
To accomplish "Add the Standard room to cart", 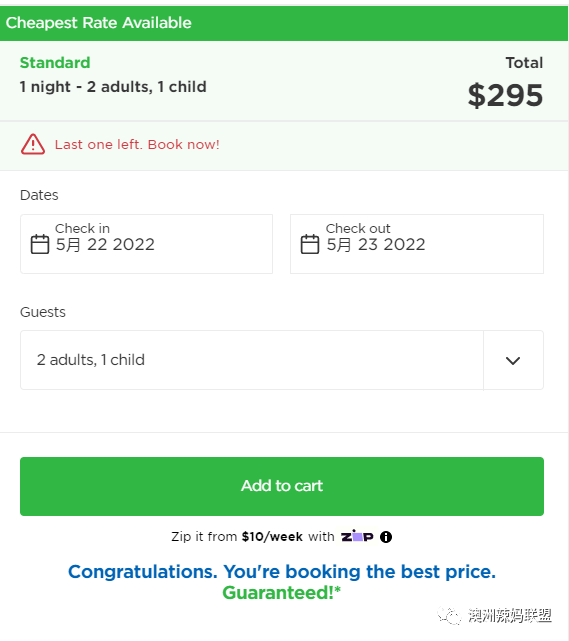I will (282, 486).
